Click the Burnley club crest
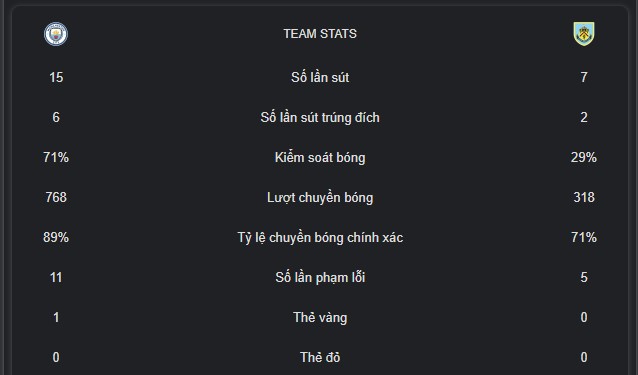The image size is (638, 375). 584,34
